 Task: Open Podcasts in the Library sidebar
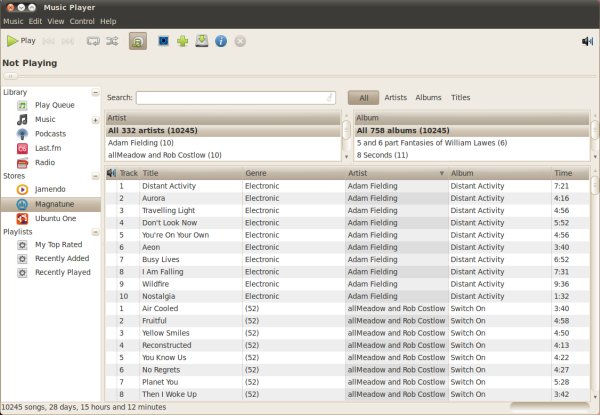click(x=50, y=133)
